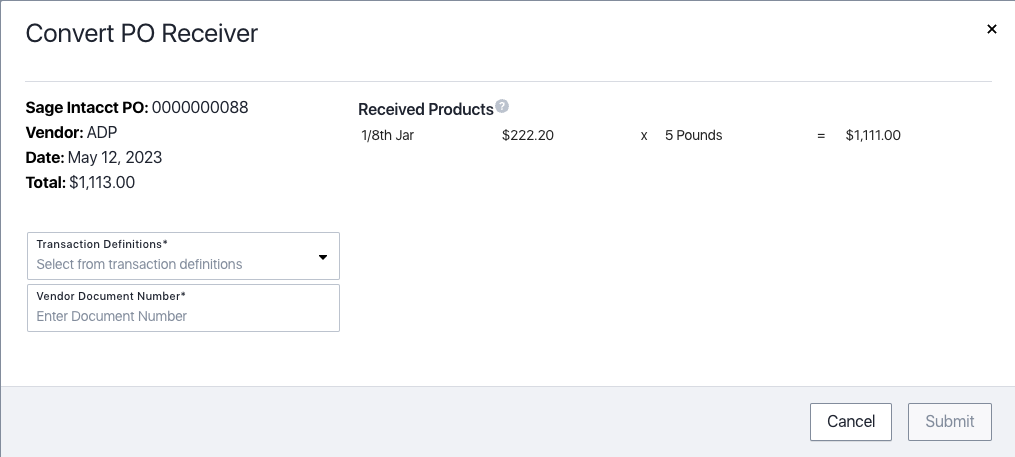Viewport: 1015px width, 457px height.
Task: Click the Transaction Definitions field label
Action: coord(101,244)
